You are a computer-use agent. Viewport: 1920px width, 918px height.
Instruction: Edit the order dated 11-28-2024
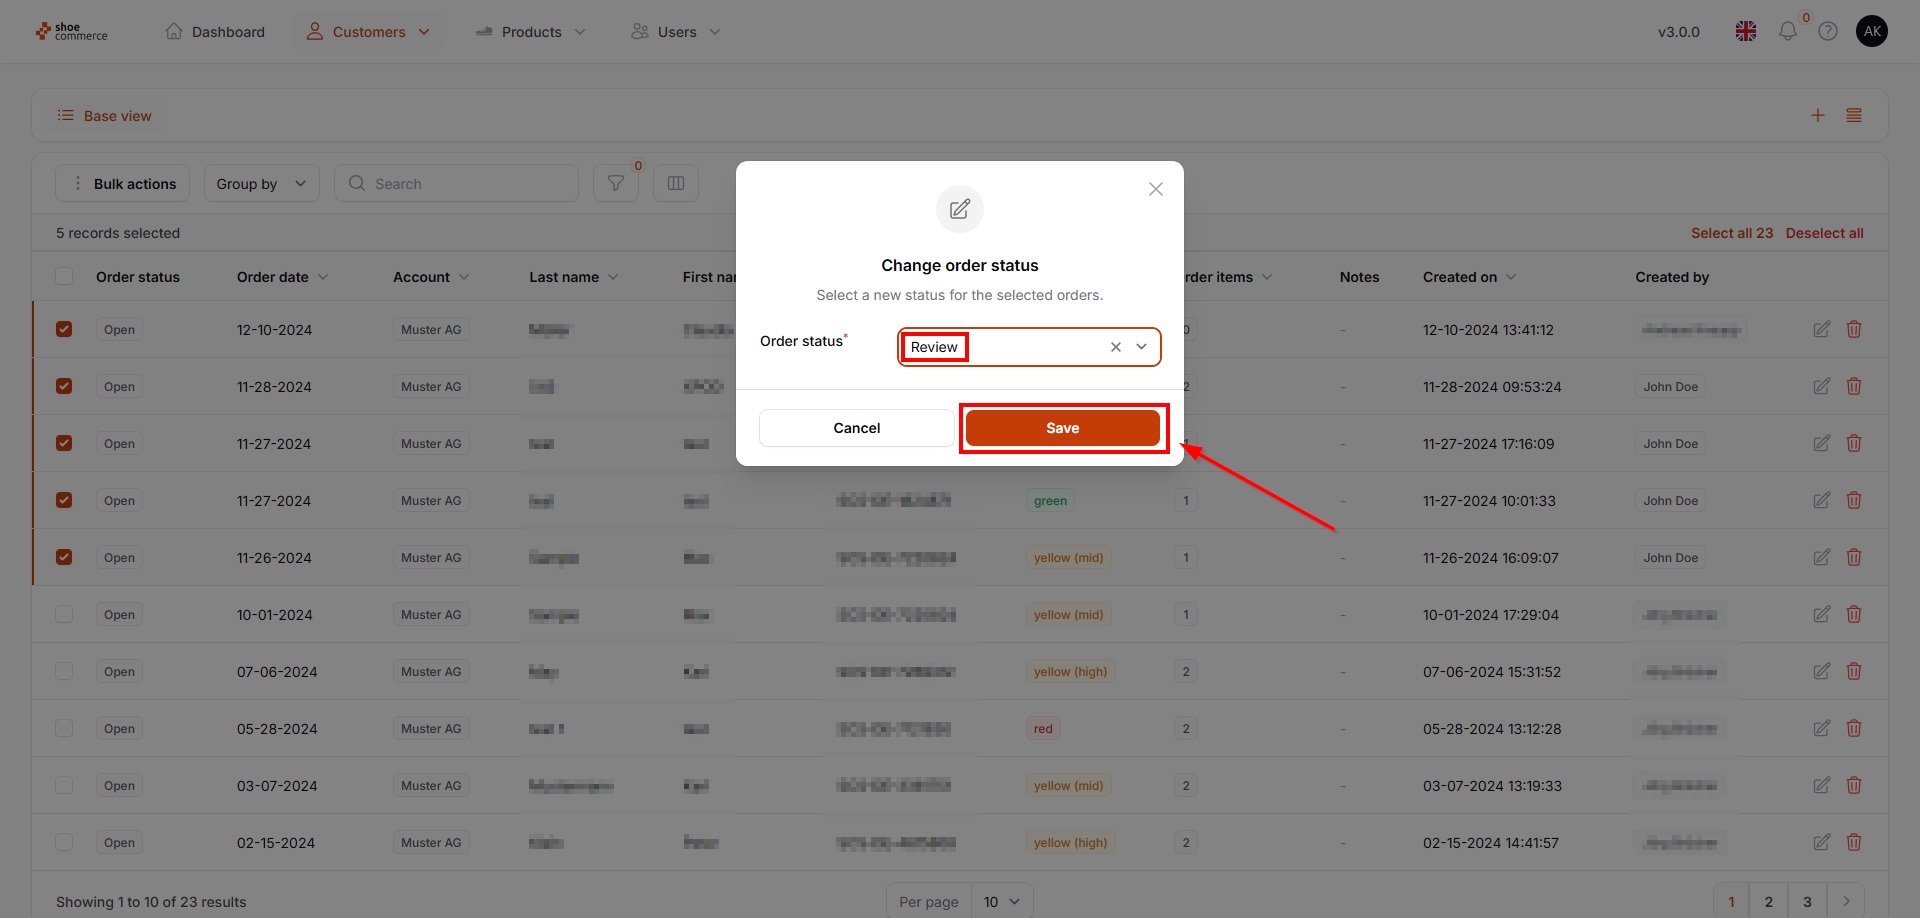[x=1822, y=386]
